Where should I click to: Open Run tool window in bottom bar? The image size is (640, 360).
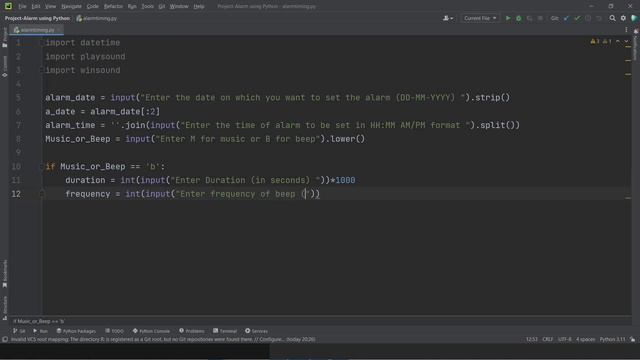click(x=40, y=331)
